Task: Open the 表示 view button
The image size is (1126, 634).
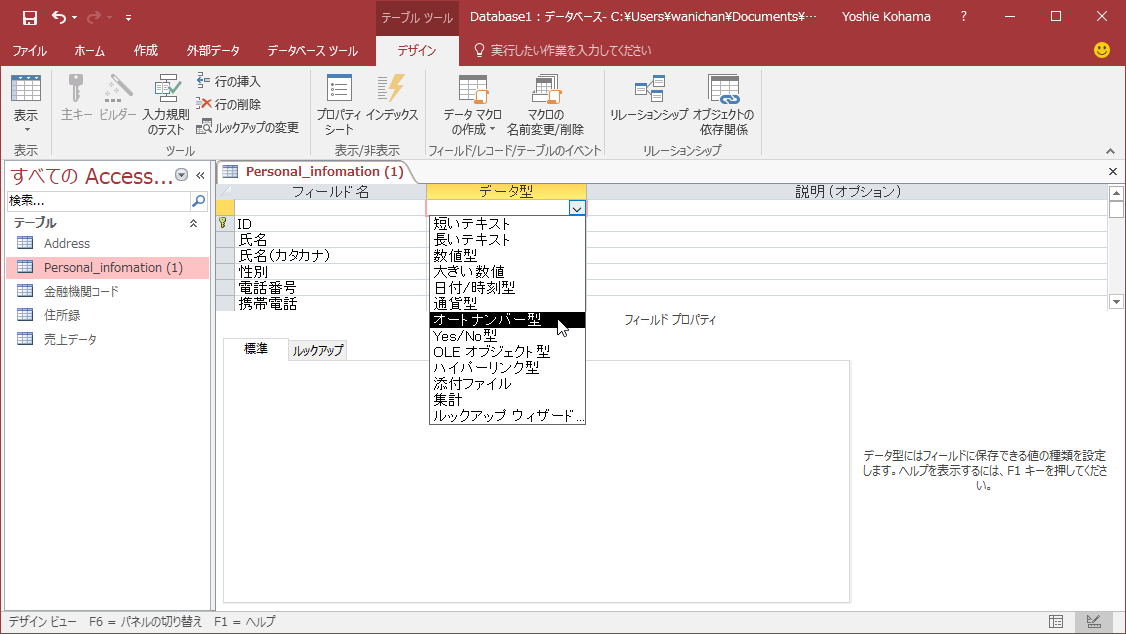Action: click(x=26, y=96)
